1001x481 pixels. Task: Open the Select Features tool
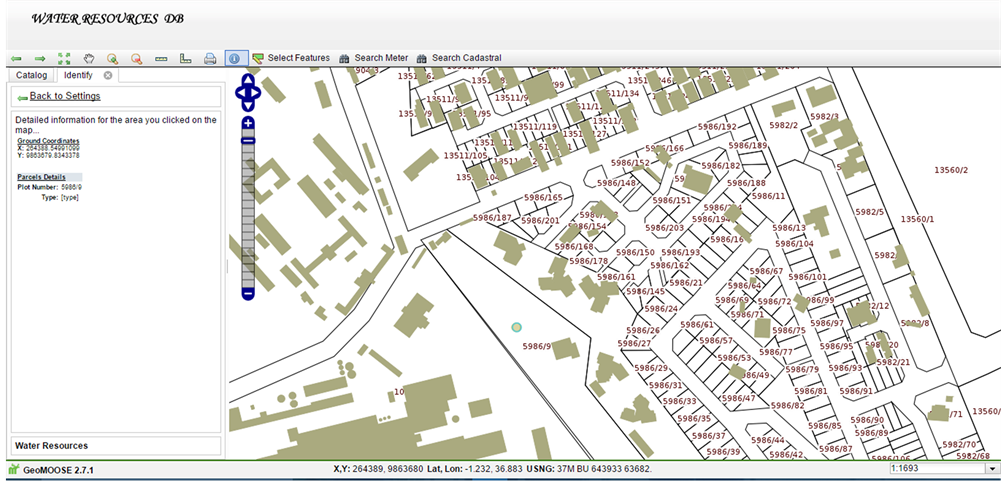coord(291,58)
